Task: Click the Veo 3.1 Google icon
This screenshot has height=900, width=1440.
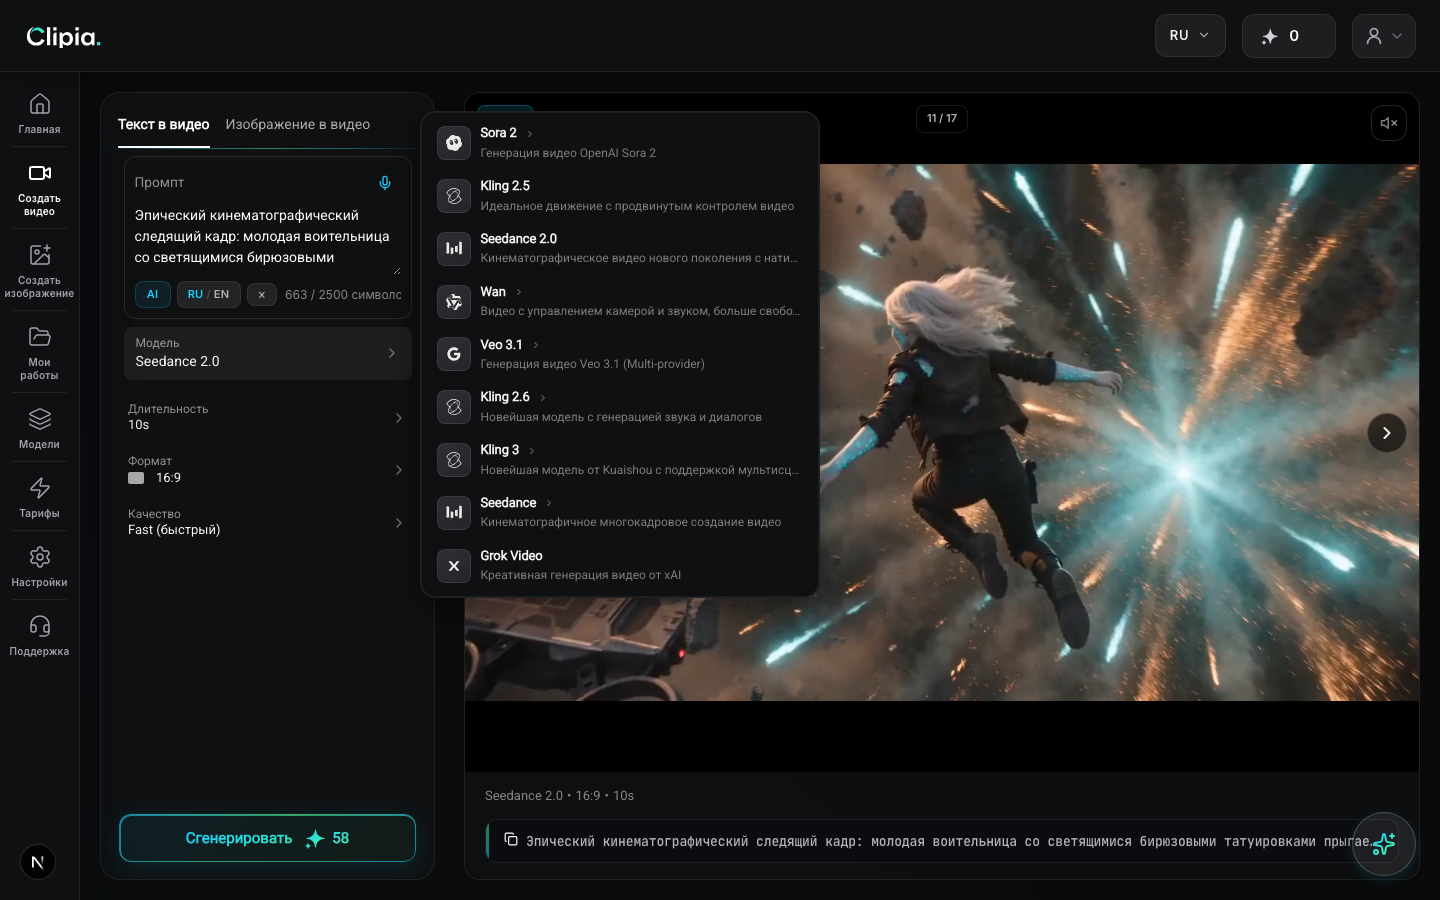Action: pyautogui.click(x=454, y=354)
